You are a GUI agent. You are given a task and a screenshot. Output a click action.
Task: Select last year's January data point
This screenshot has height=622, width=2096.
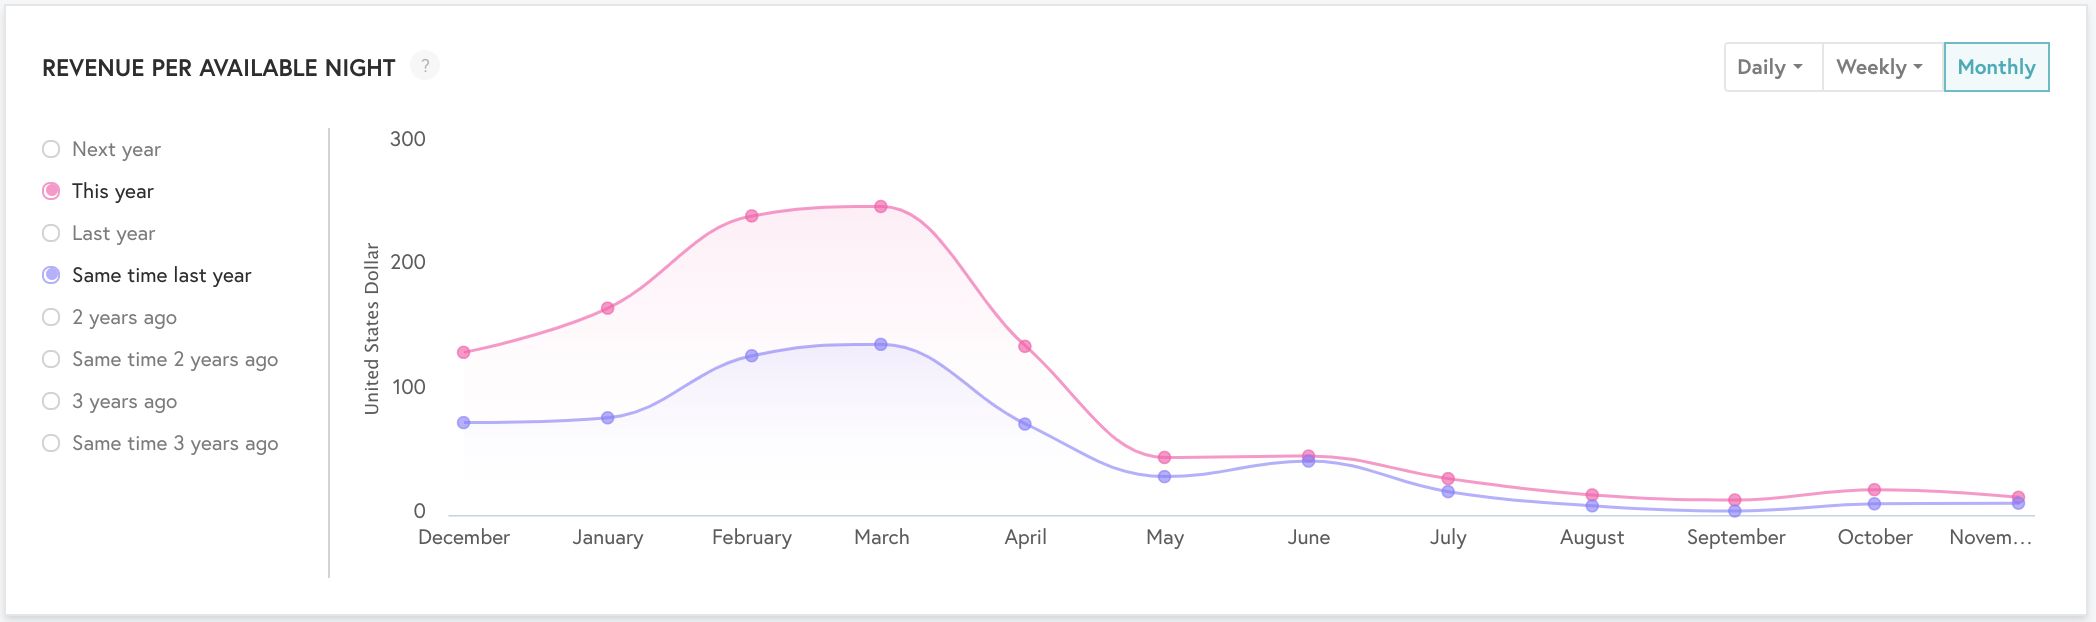[607, 418]
